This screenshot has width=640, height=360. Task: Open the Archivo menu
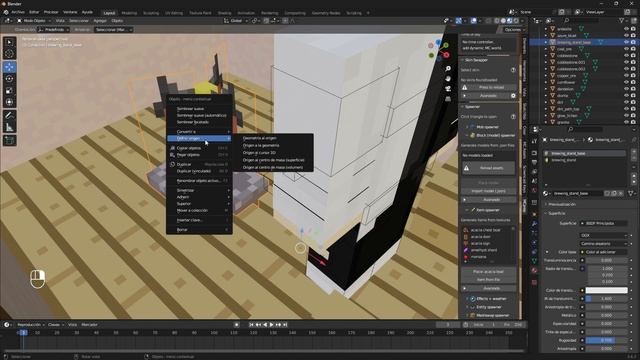(x=18, y=12)
